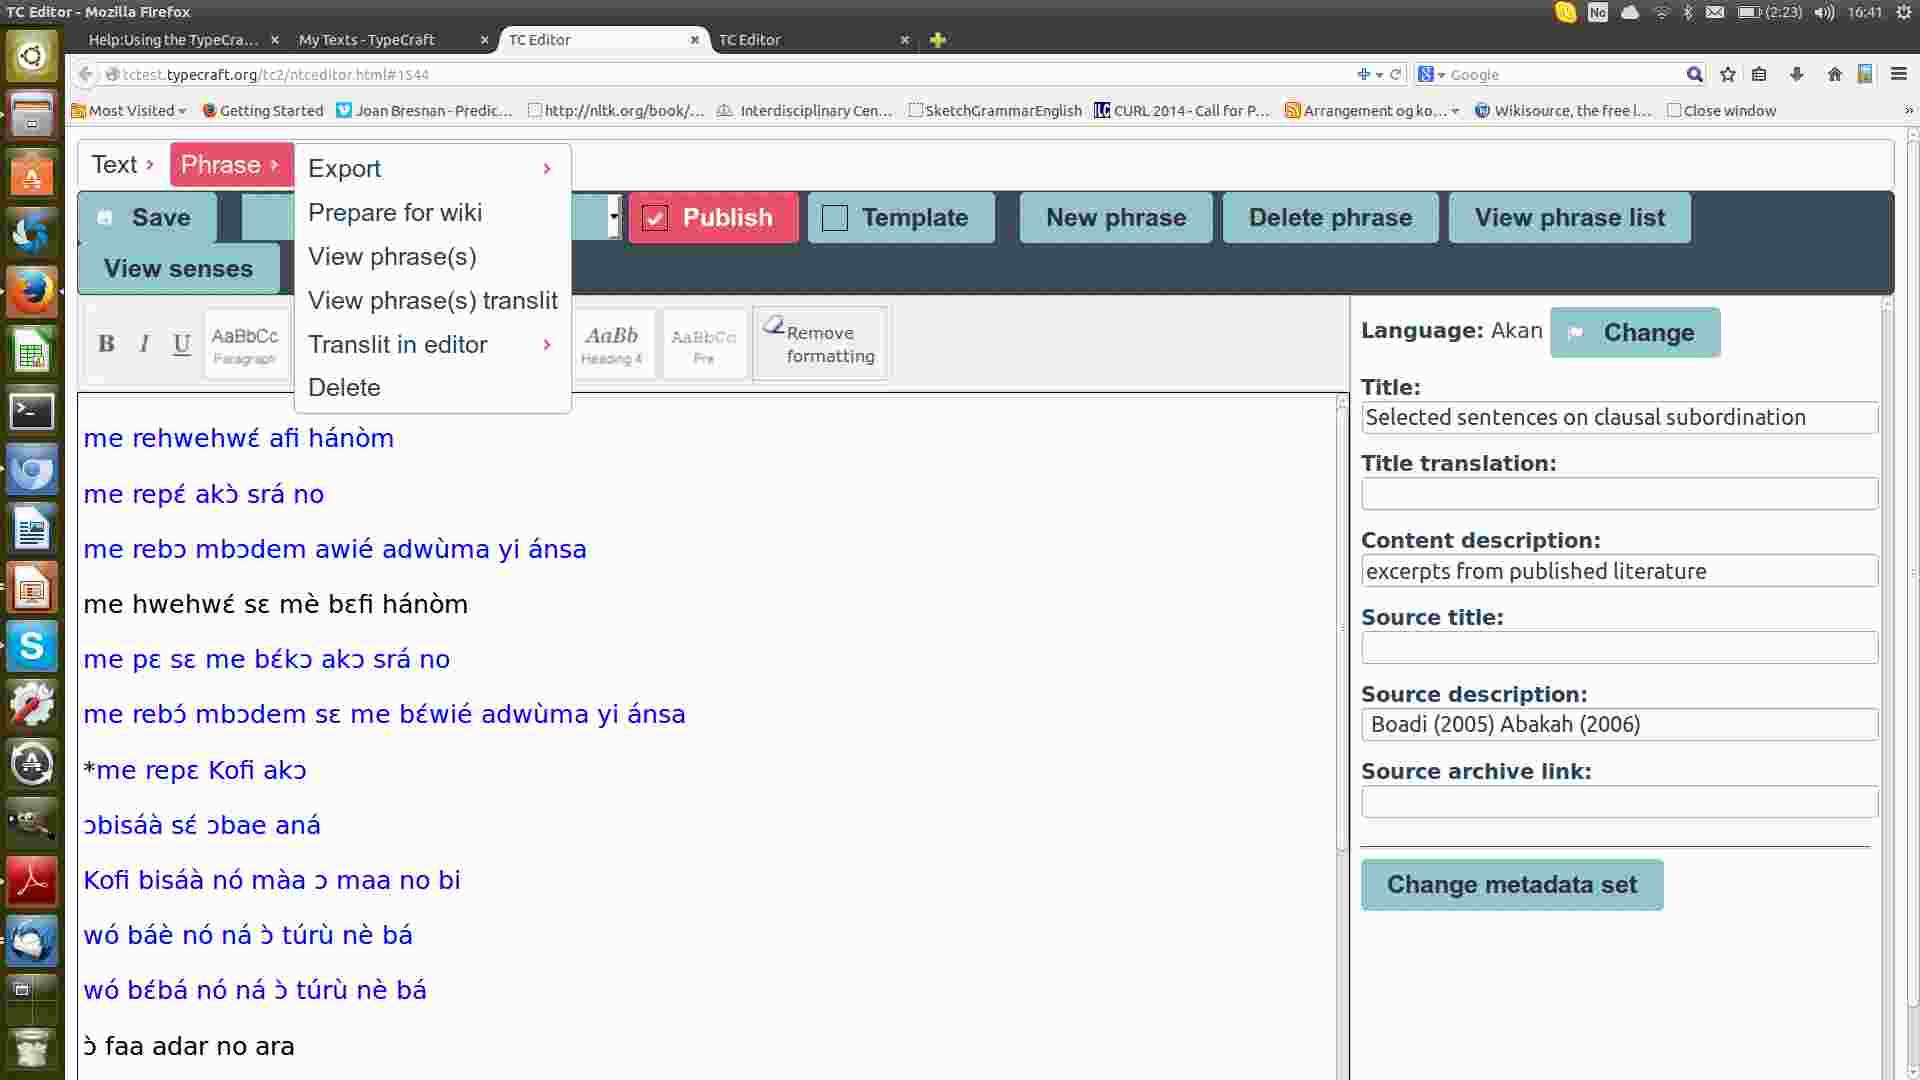Click View phrase list button
Viewport: 1920px width, 1080px height.
[1570, 218]
